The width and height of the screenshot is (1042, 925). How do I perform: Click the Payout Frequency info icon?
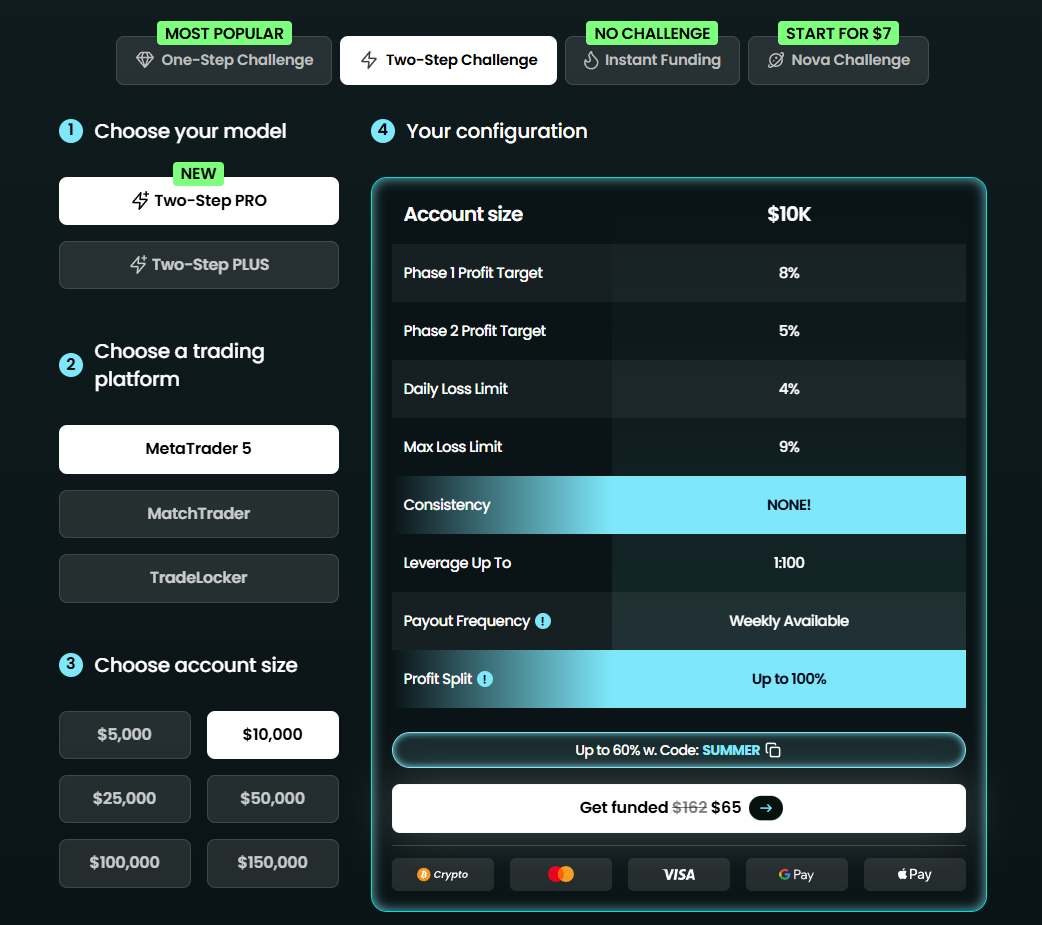pos(543,621)
